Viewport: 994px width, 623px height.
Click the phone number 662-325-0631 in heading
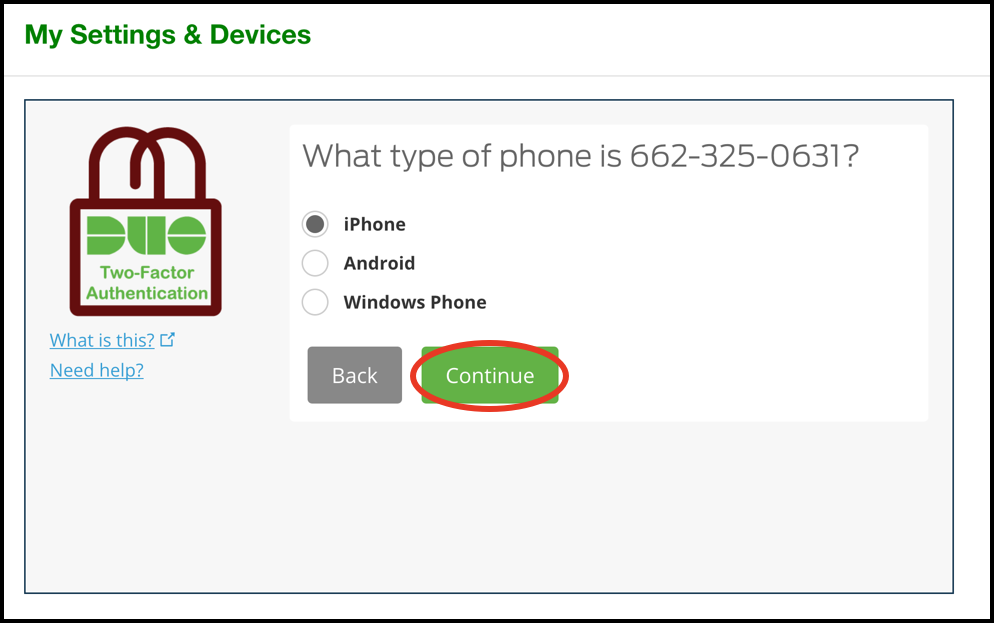pyautogui.click(x=738, y=155)
